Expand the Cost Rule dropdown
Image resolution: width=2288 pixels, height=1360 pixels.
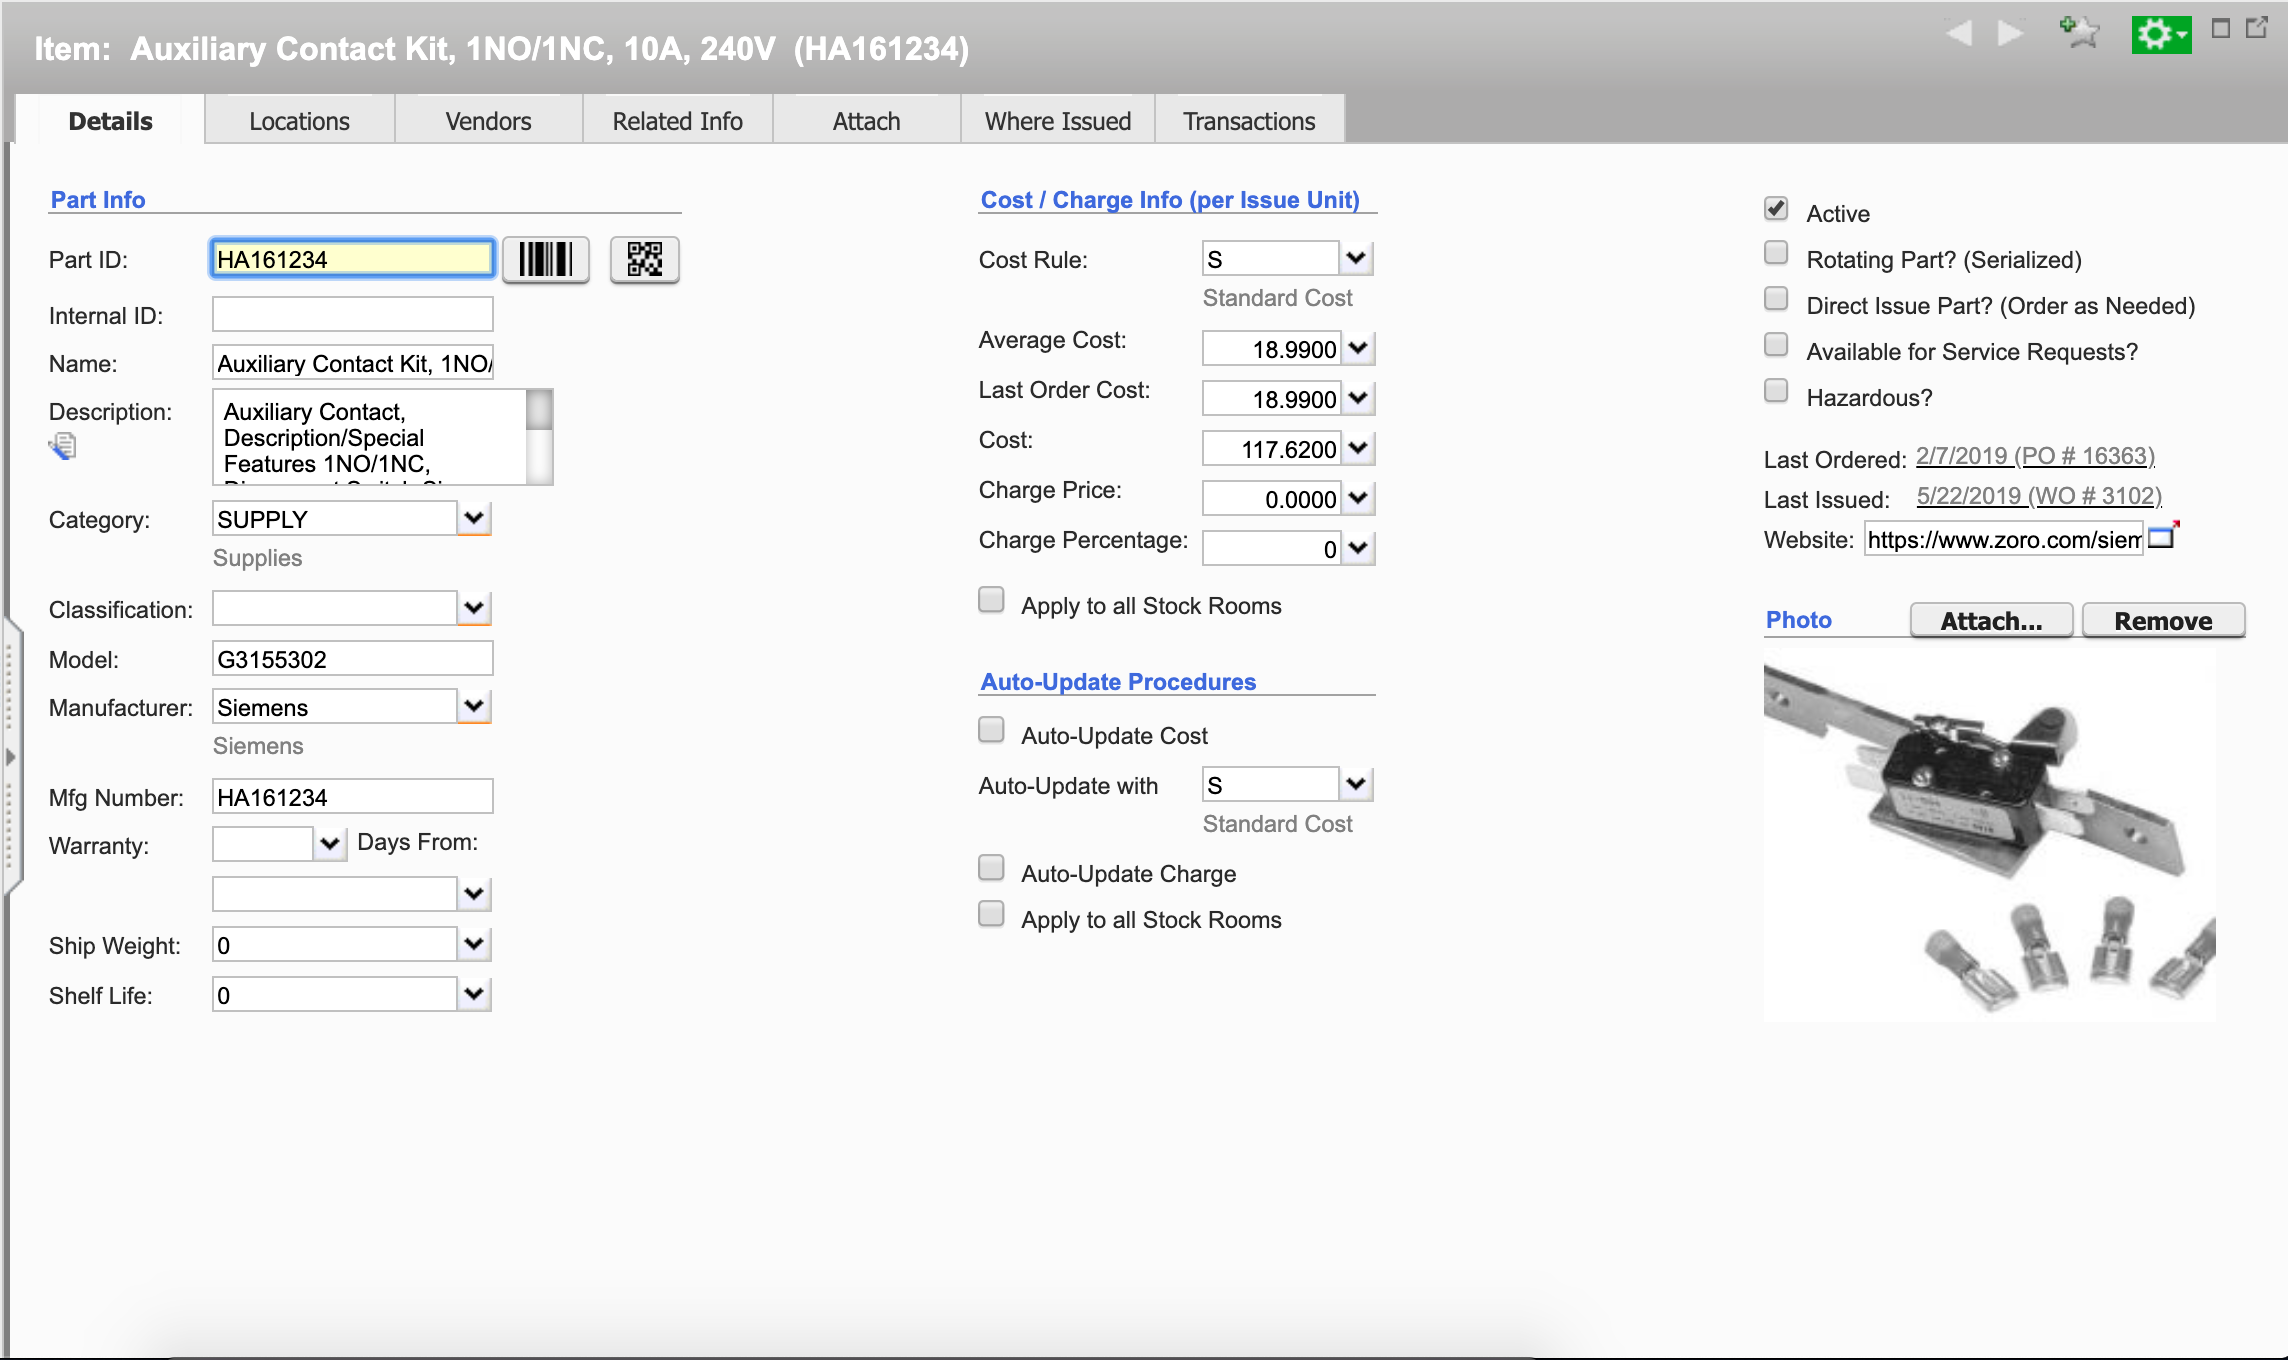(x=1356, y=258)
